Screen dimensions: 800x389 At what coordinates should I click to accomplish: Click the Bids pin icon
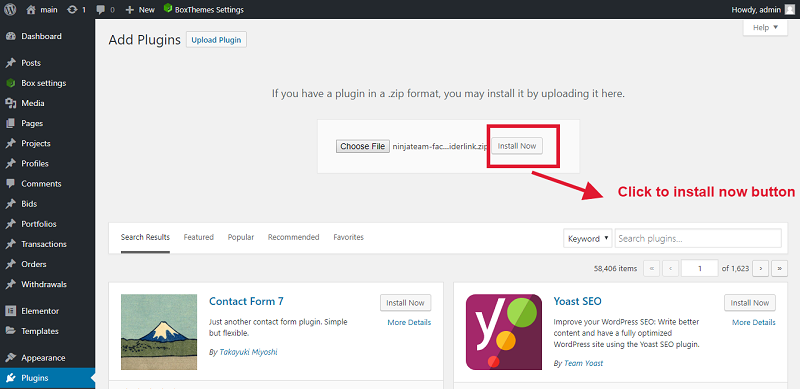tap(10, 204)
